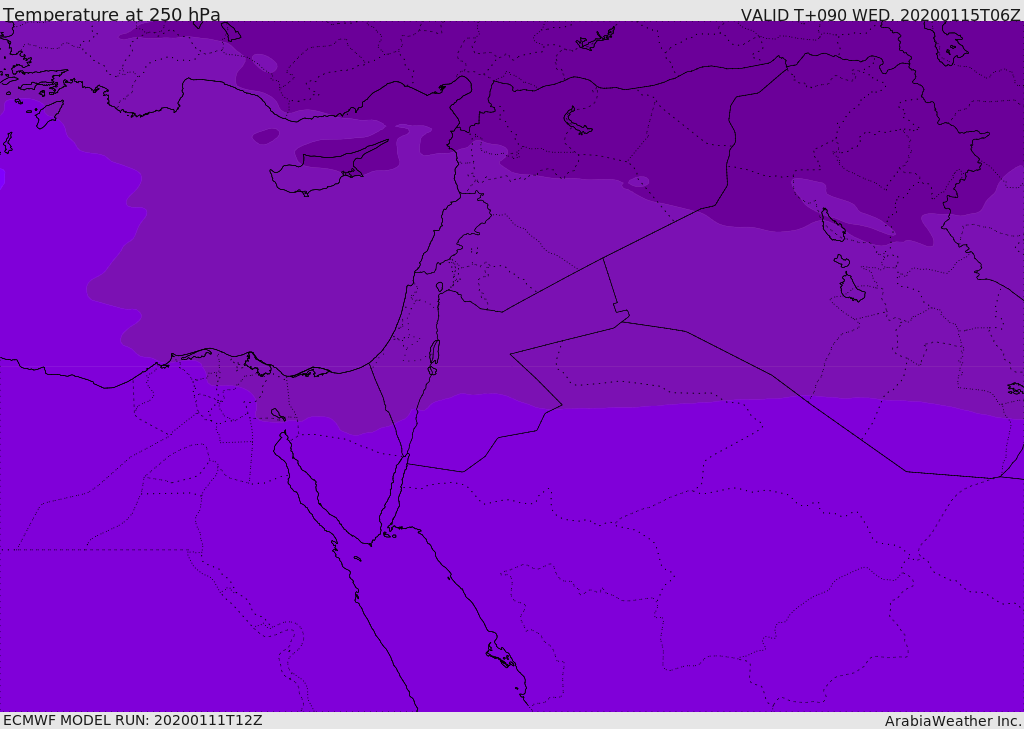Click the 'ArabiaWeather Inc' credit text

coord(952,721)
